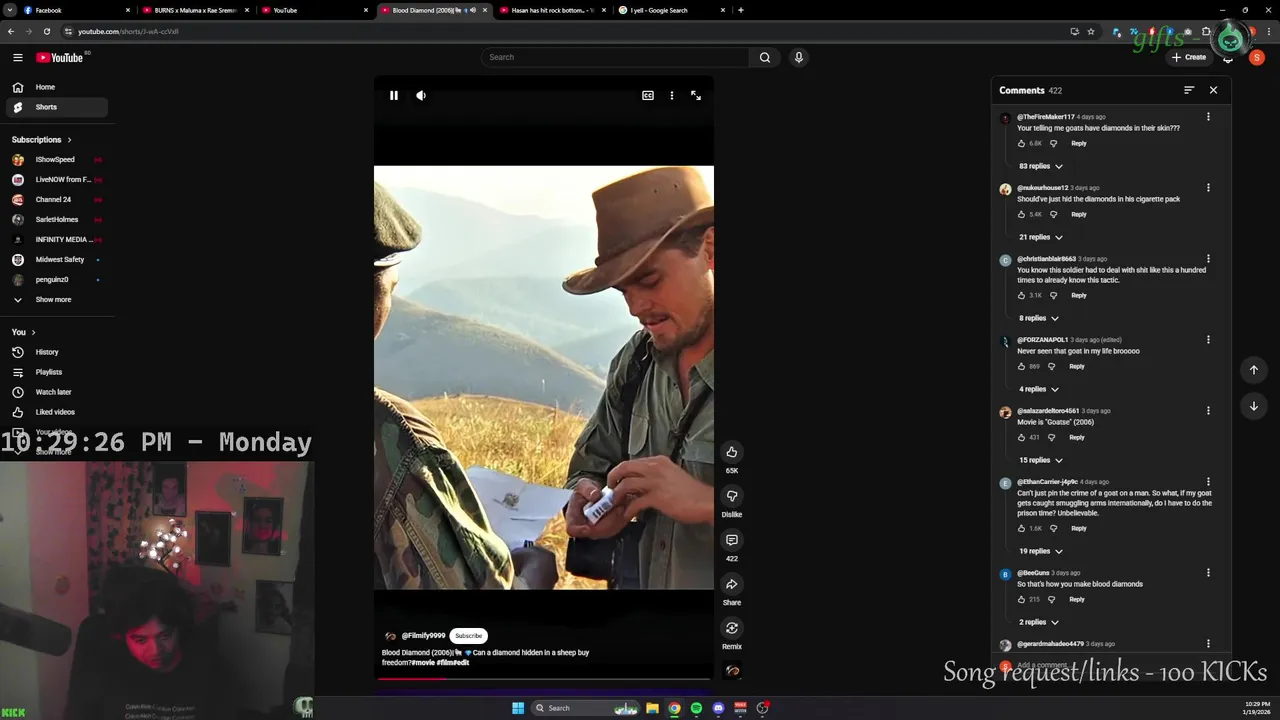Dislike nukeurhouse12's comment
1280x720 pixels.
(x=1053, y=214)
